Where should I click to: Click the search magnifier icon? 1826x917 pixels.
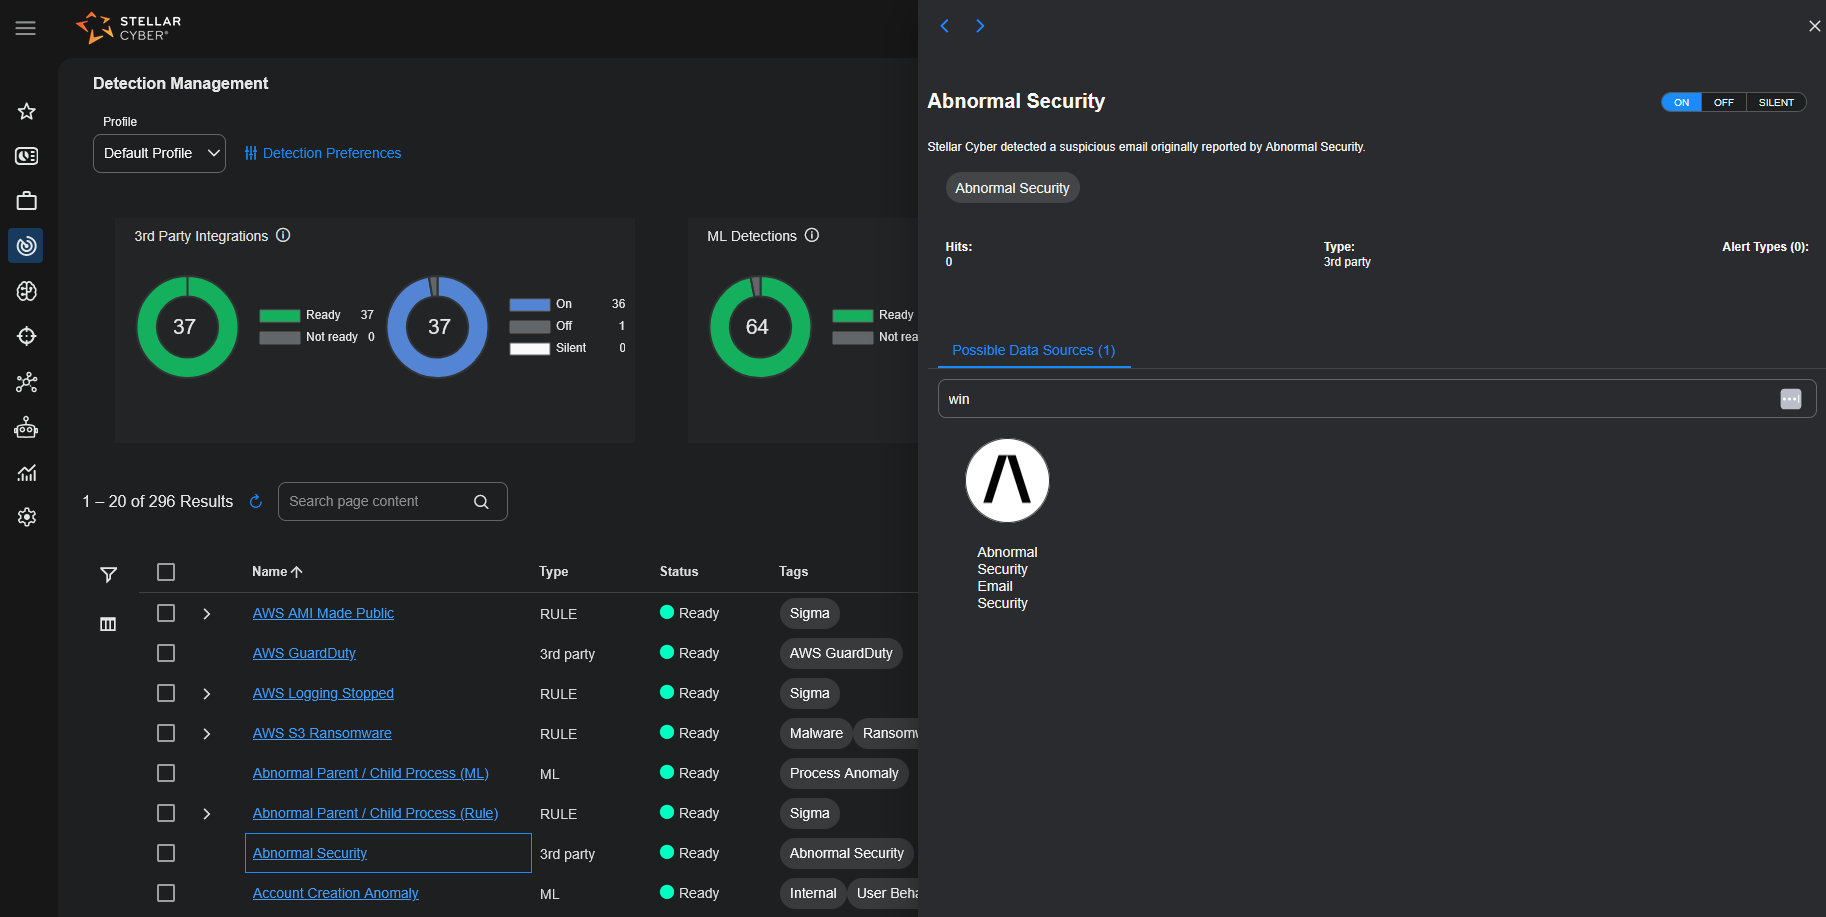click(481, 502)
